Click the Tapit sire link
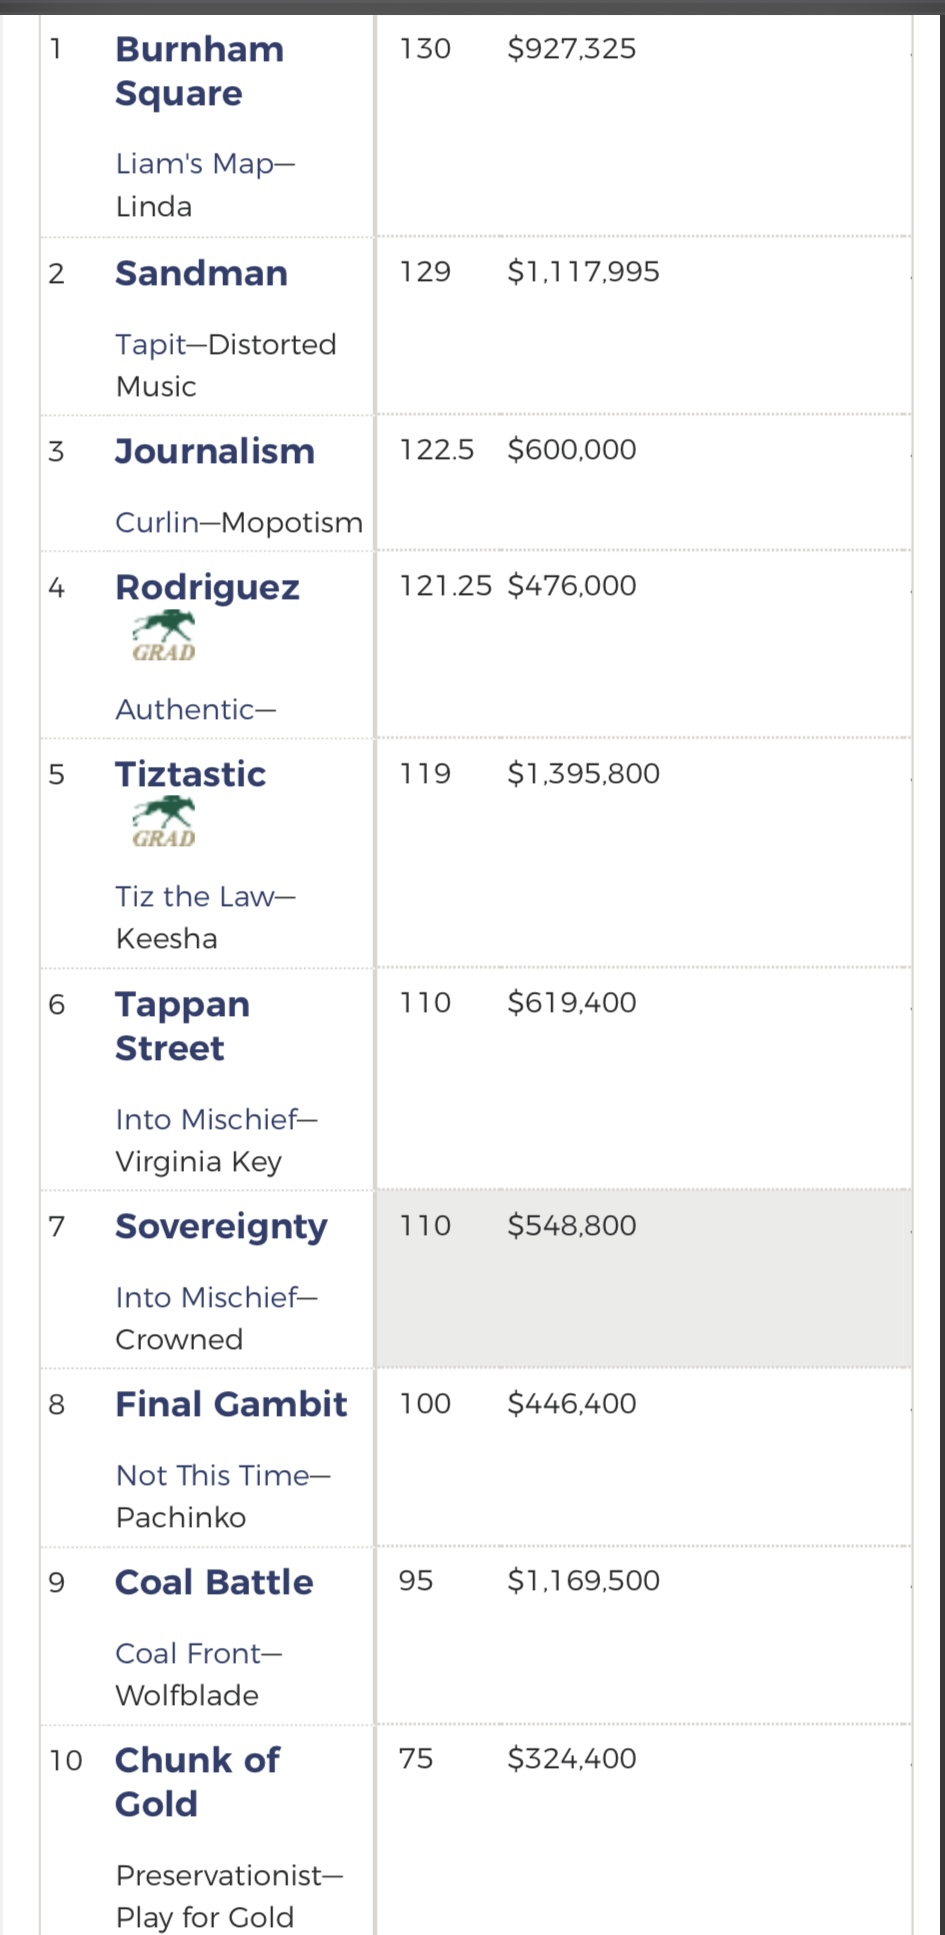 pos(151,344)
